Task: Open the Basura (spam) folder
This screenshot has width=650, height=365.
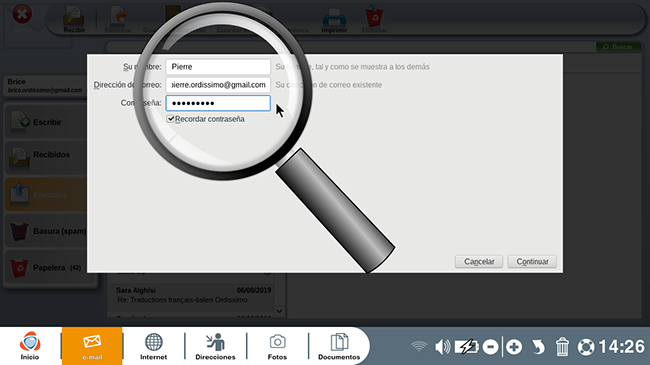Action: click(46, 231)
